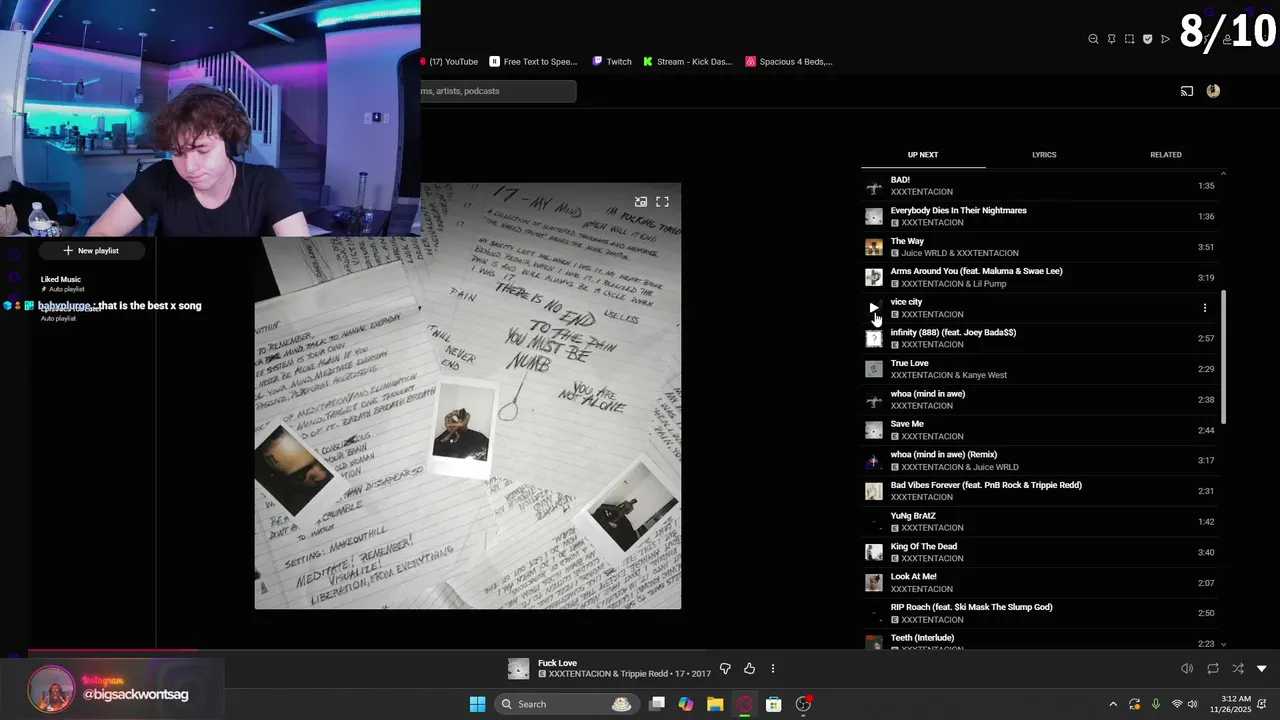Screen dimensions: 1280x720
Task: Open the Stream - Kick Dashboard bookmark
Action: point(688,62)
